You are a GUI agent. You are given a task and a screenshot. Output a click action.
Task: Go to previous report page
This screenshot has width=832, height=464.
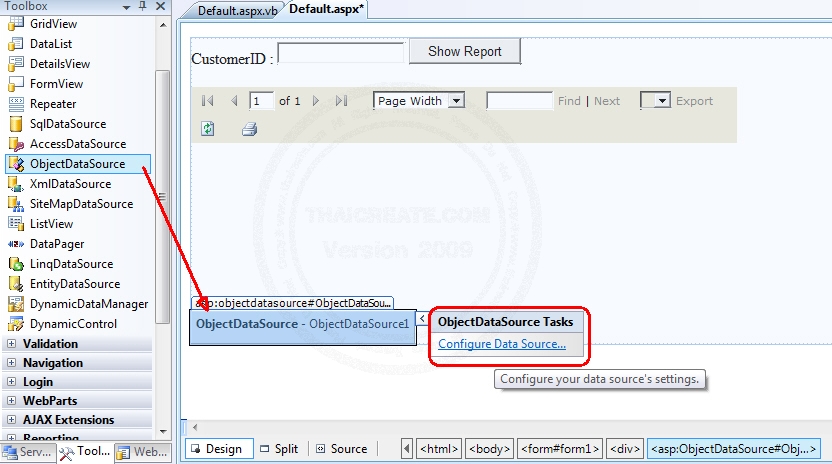pos(234,101)
